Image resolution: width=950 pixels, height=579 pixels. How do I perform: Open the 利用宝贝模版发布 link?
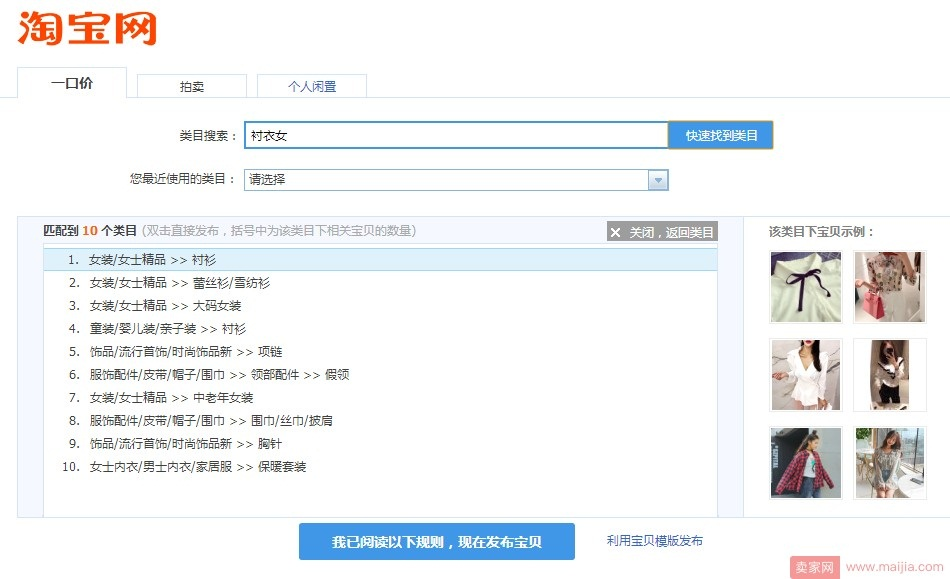(654, 541)
